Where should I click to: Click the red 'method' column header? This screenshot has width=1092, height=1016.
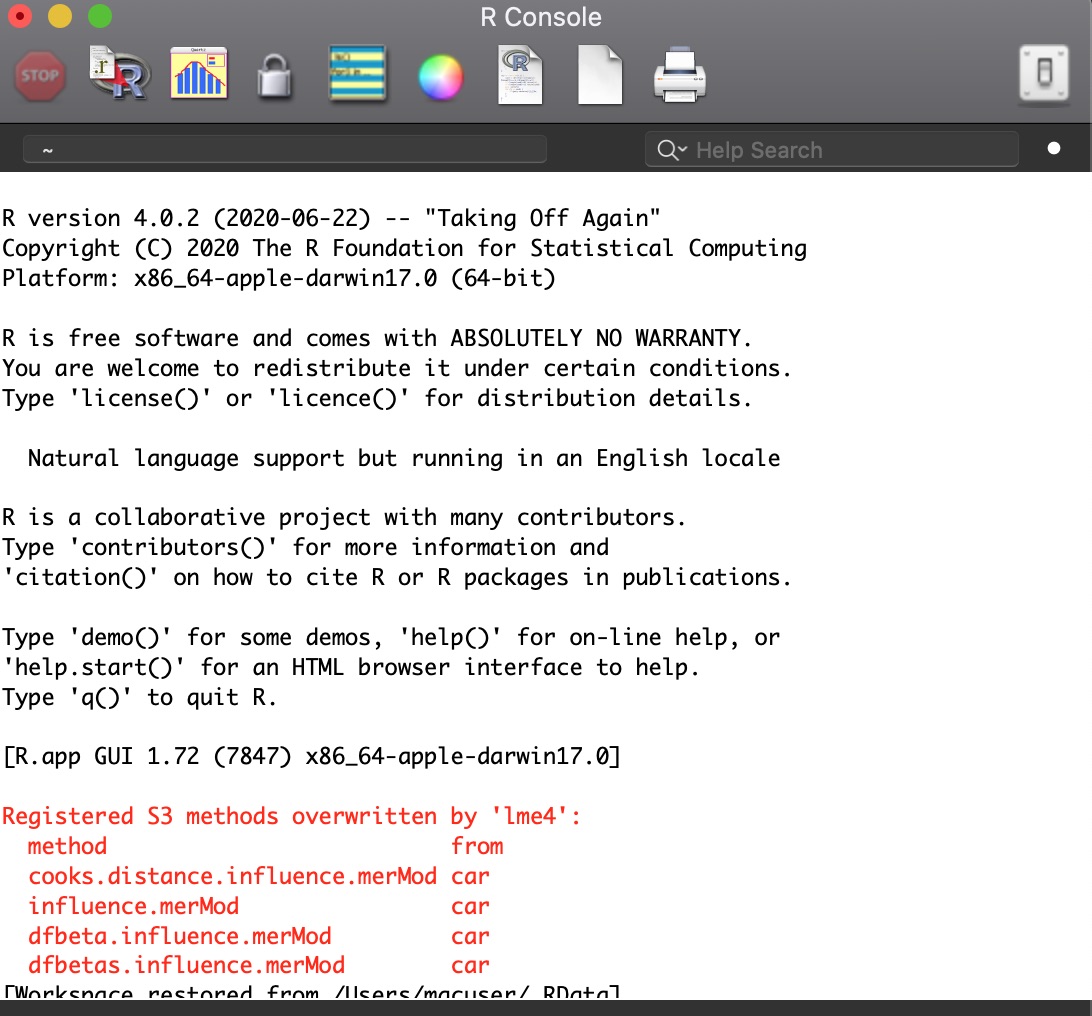[x=68, y=846]
